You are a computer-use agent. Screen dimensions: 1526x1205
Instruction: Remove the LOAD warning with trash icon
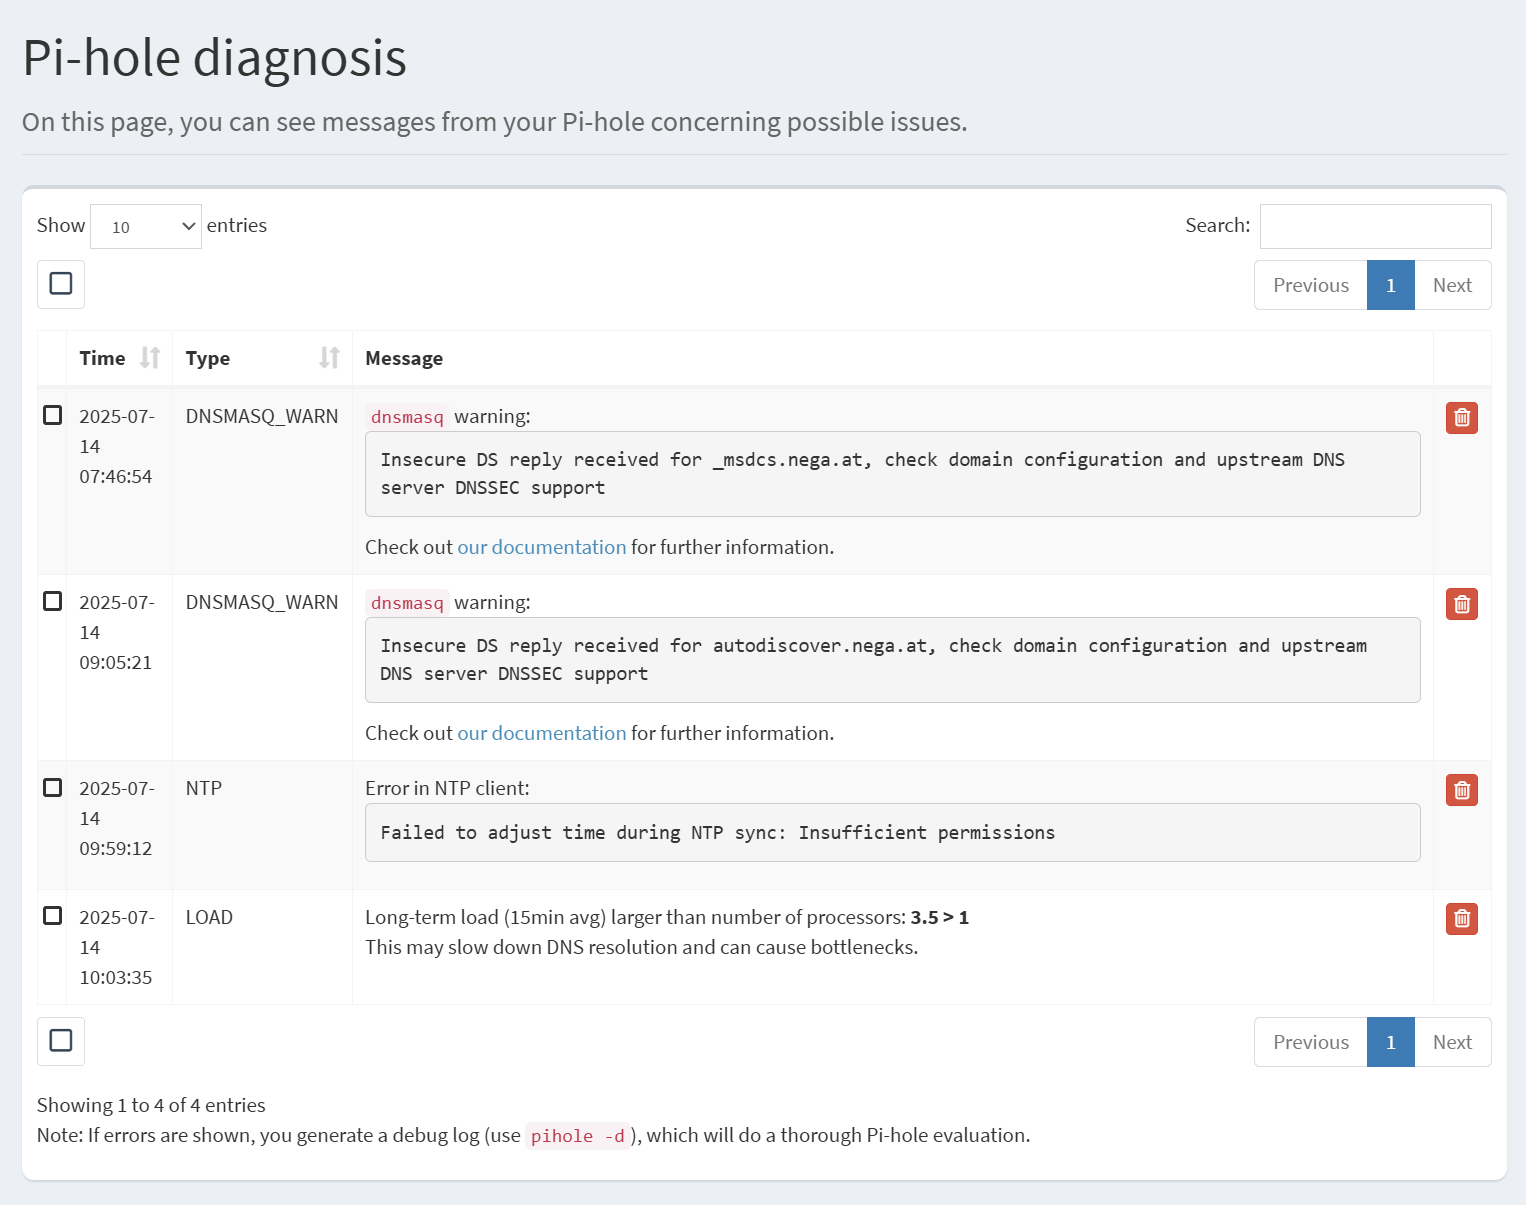tap(1461, 918)
